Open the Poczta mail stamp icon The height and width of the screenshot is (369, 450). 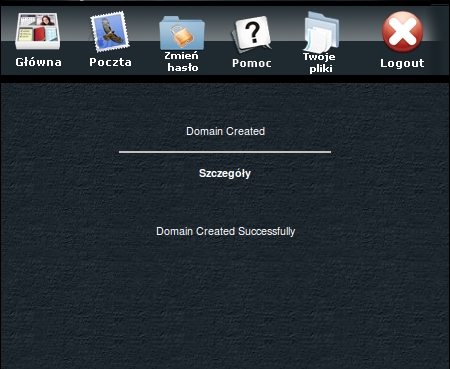pos(110,32)
